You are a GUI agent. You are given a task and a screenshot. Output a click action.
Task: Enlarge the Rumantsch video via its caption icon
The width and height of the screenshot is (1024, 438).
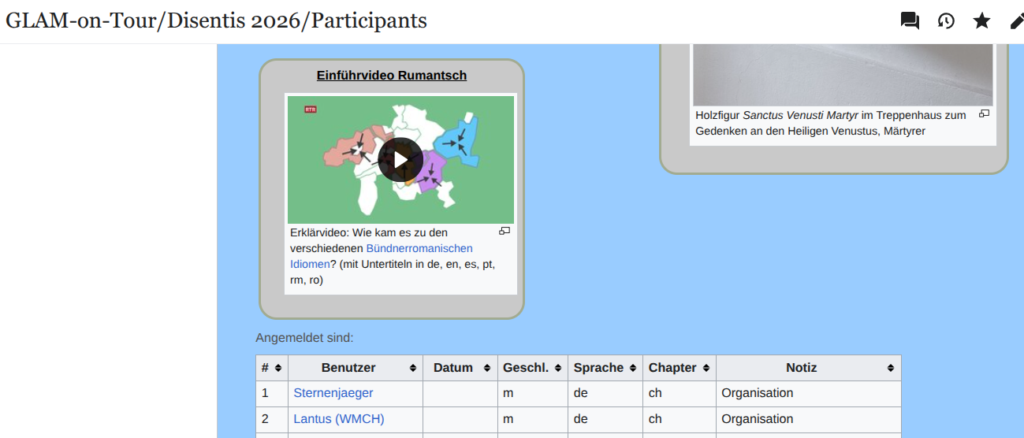505,231
